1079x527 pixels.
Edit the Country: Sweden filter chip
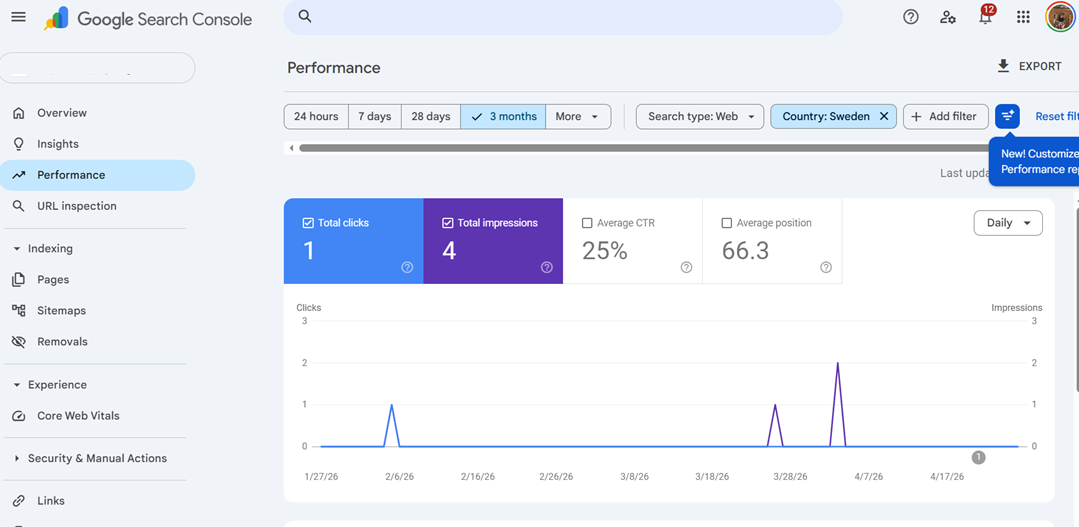coord(826,116)
